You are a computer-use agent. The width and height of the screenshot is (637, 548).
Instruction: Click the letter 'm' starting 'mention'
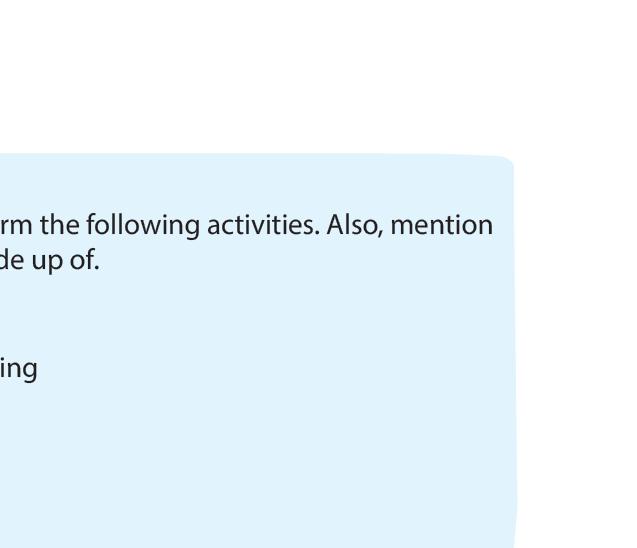(x=402, y=228)
